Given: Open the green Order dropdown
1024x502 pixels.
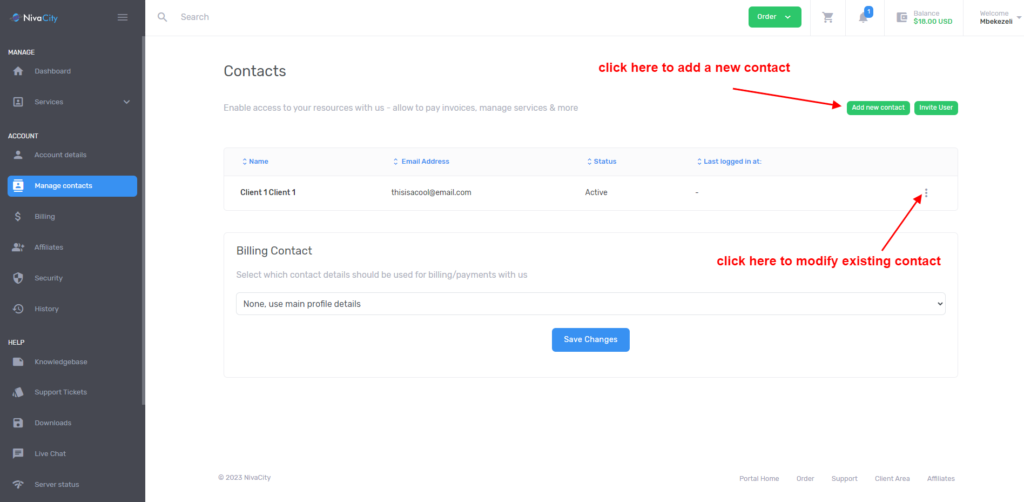Looking at the screenshot, I should (x=774, y=17).
